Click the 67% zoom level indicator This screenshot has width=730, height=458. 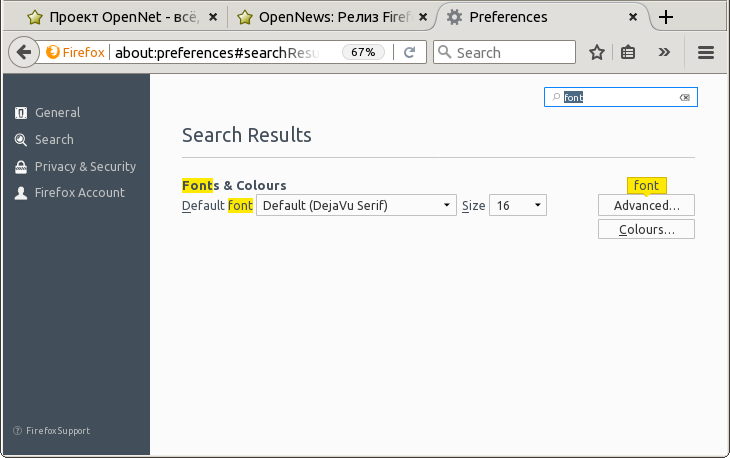click(x=363, y=52)
